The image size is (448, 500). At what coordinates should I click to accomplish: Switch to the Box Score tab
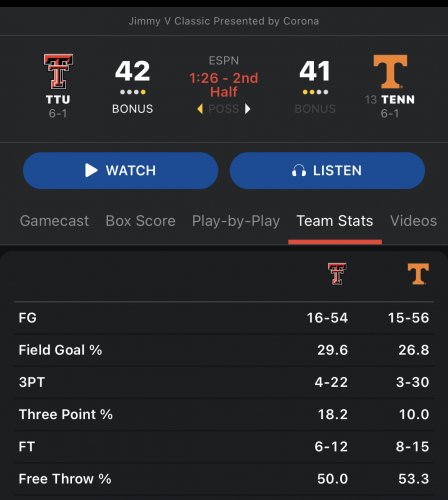pyautogui.click(x=140, y=221)
